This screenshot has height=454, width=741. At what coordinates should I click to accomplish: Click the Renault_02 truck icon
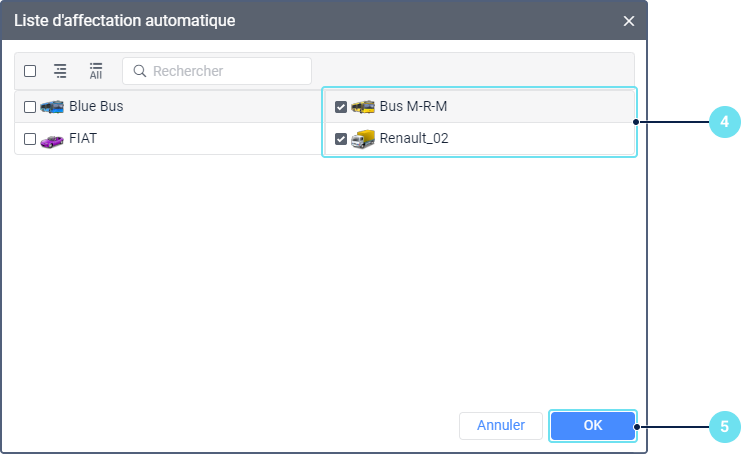[x=363, y=139]
